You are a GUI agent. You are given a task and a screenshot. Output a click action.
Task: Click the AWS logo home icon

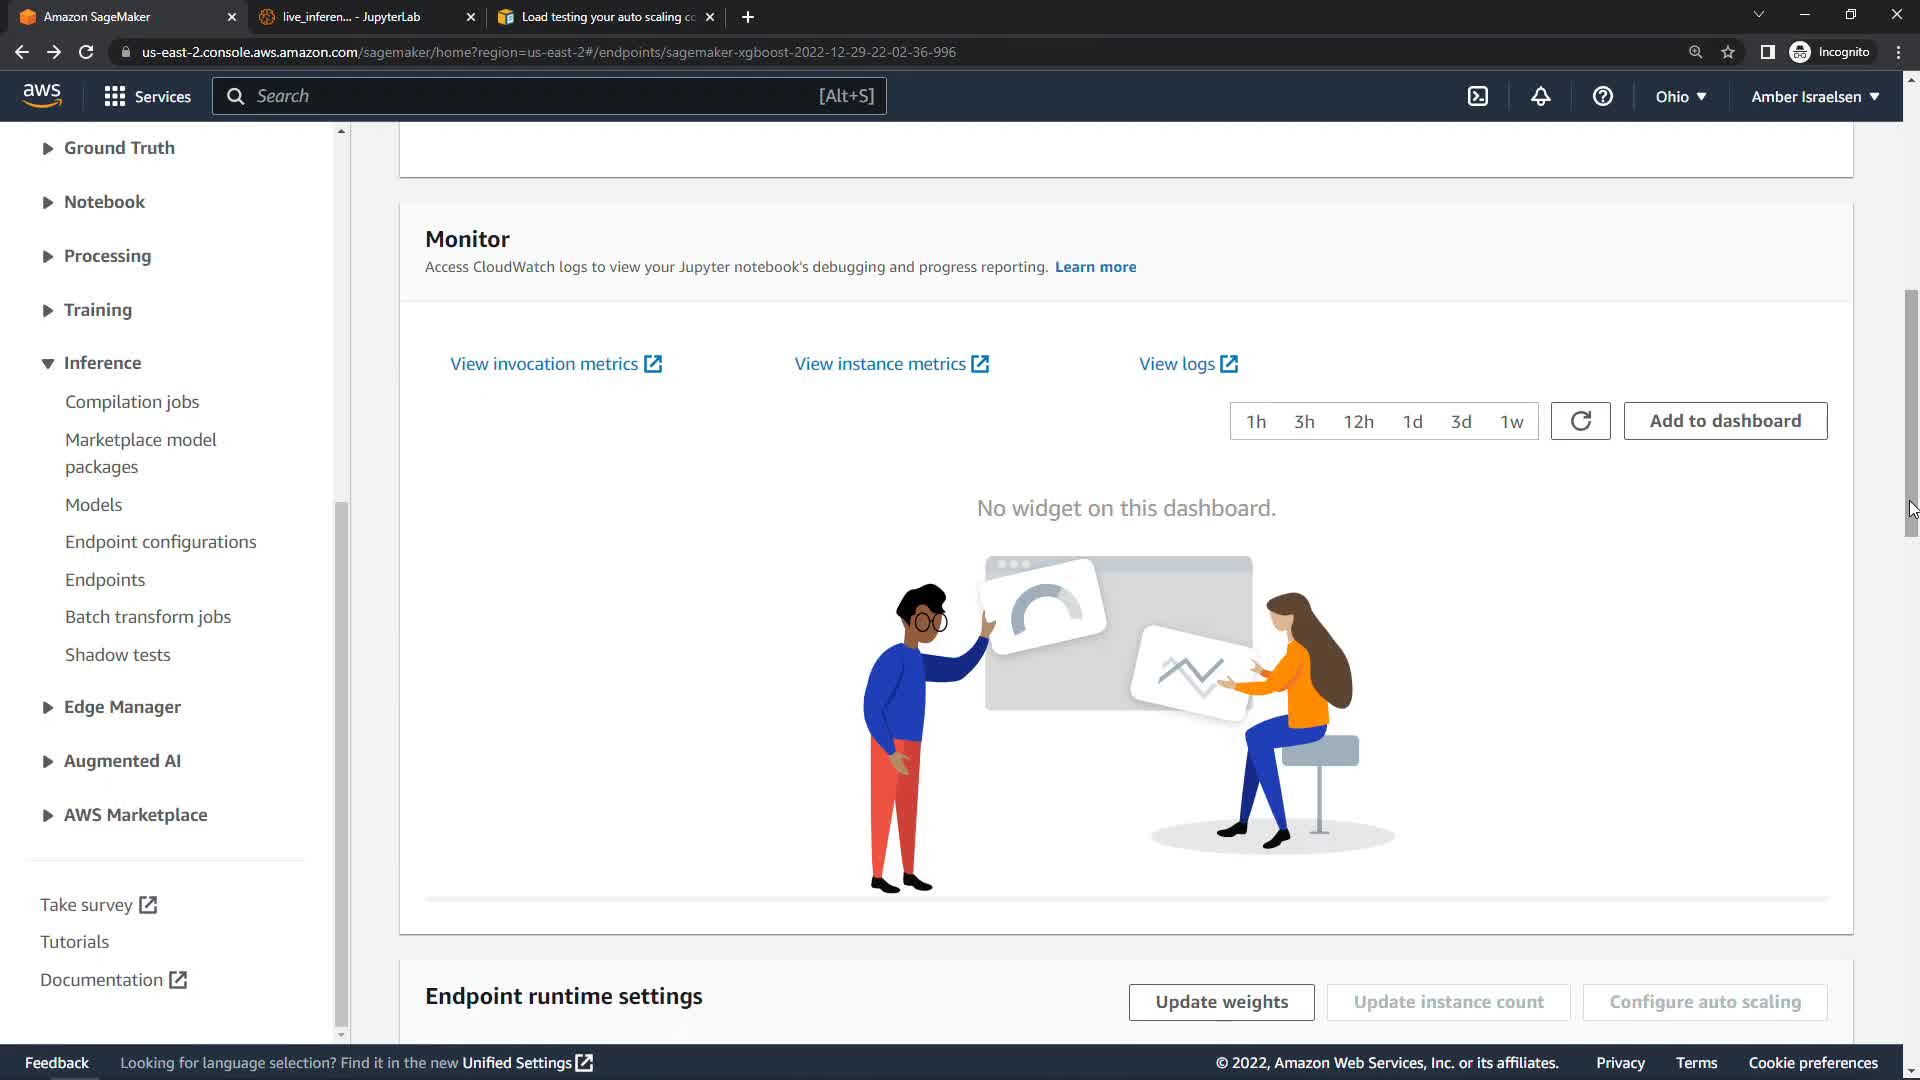click(42, 96)
